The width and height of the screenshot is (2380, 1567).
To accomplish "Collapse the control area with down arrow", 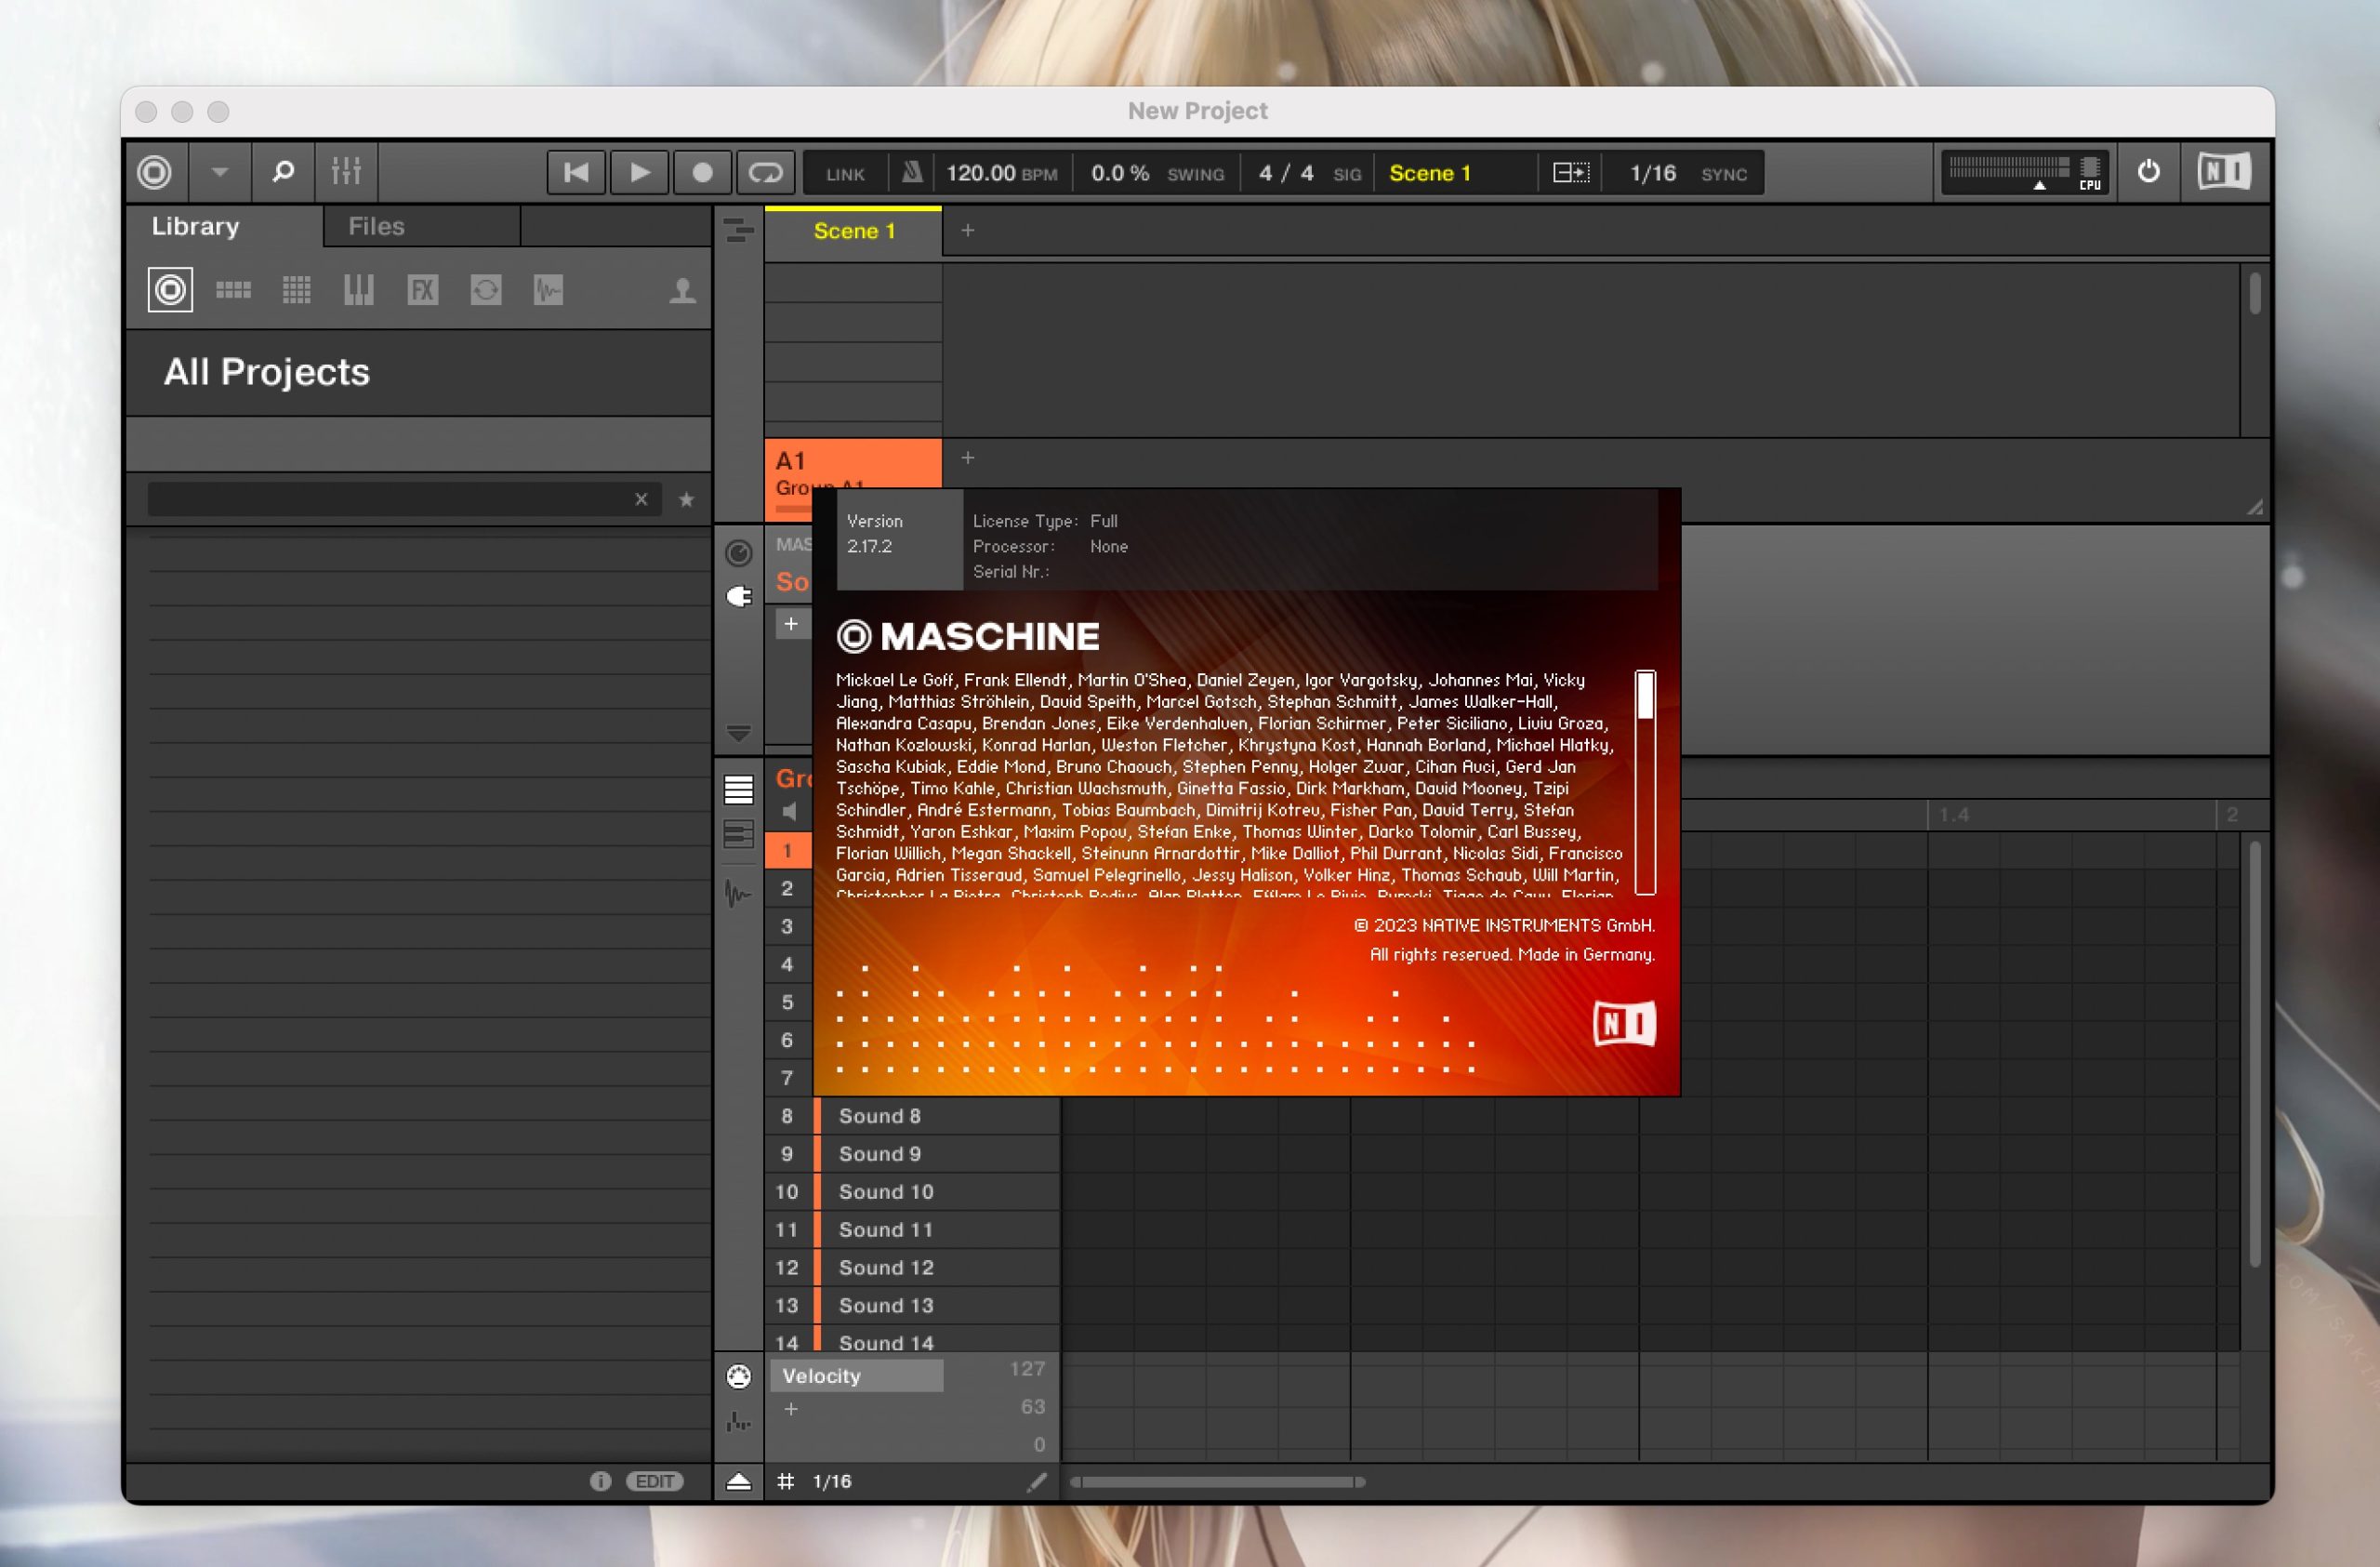I will click(x=738, y=733).
